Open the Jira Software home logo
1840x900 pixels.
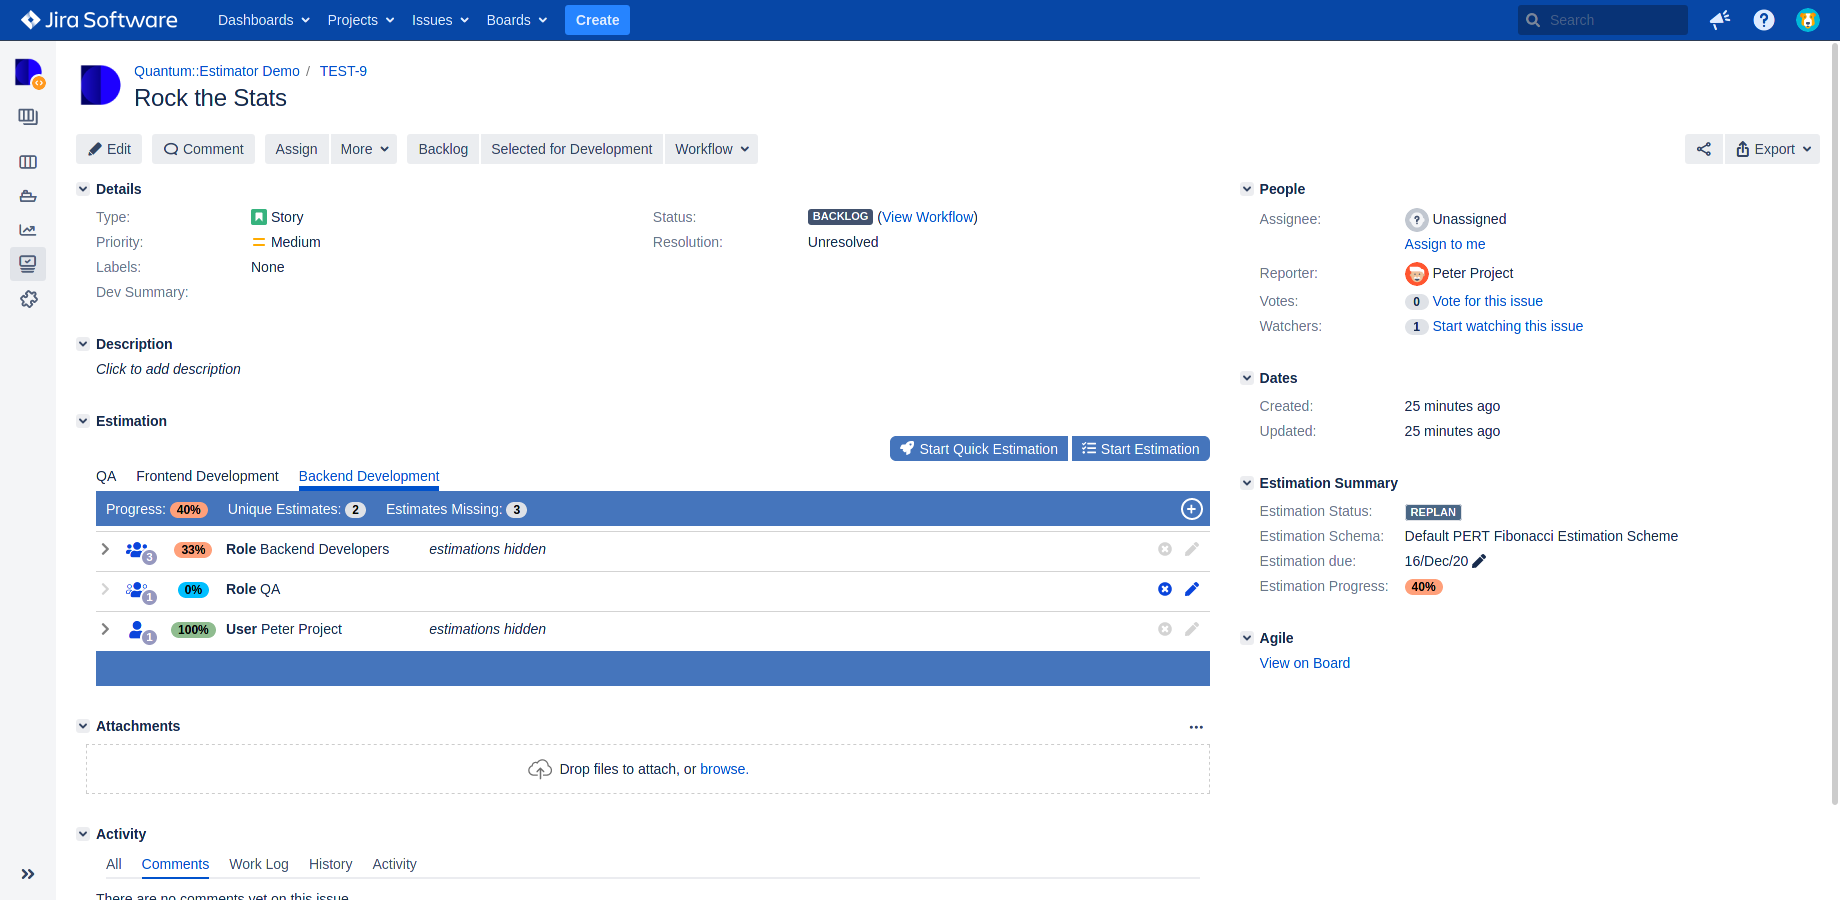click(99, 20)
